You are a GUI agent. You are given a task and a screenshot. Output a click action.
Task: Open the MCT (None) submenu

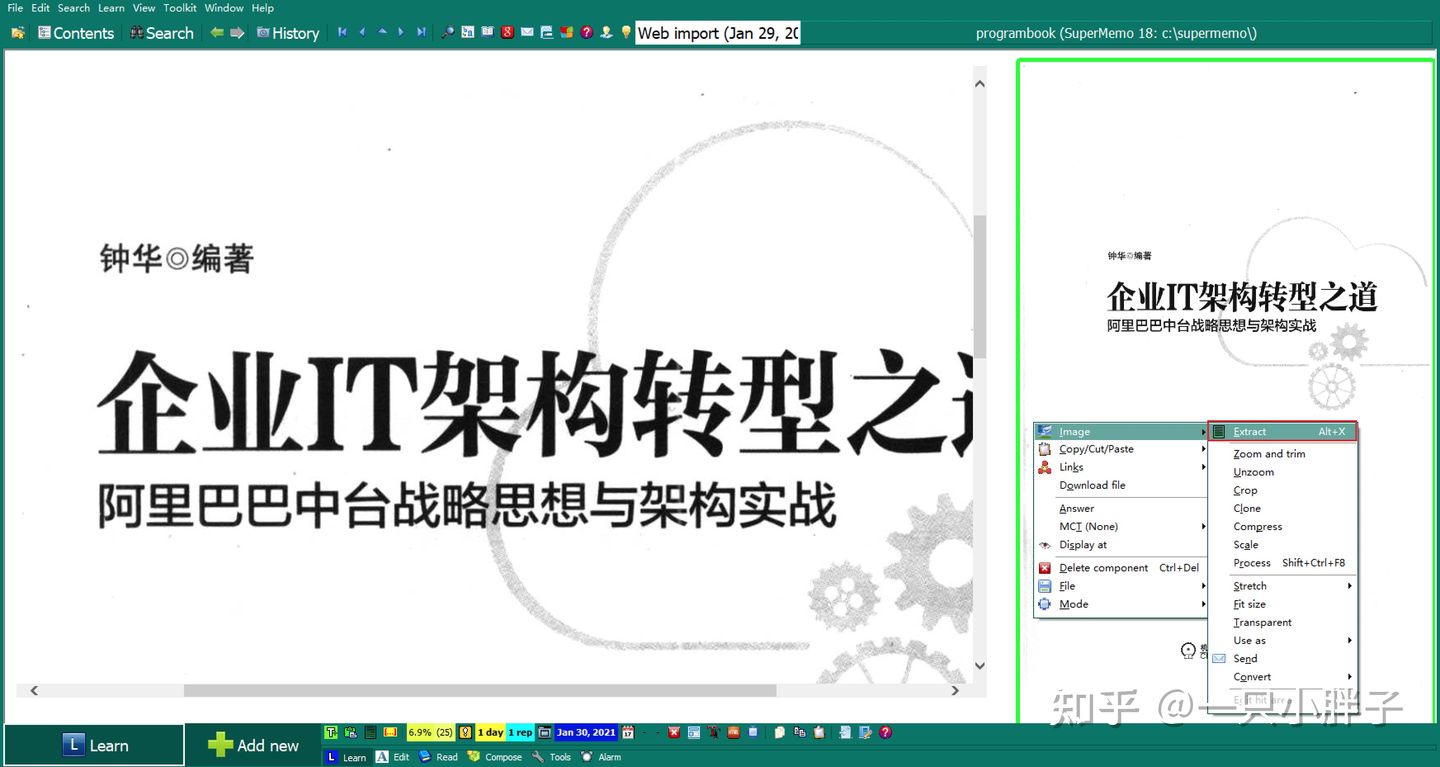click(1088, 526)
